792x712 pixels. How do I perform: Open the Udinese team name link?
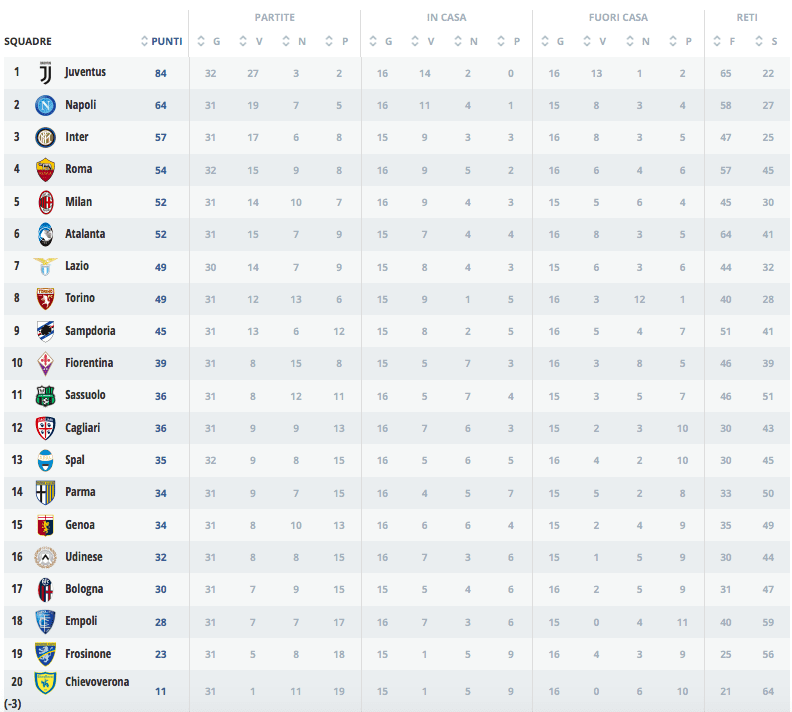tap(84, 557)
